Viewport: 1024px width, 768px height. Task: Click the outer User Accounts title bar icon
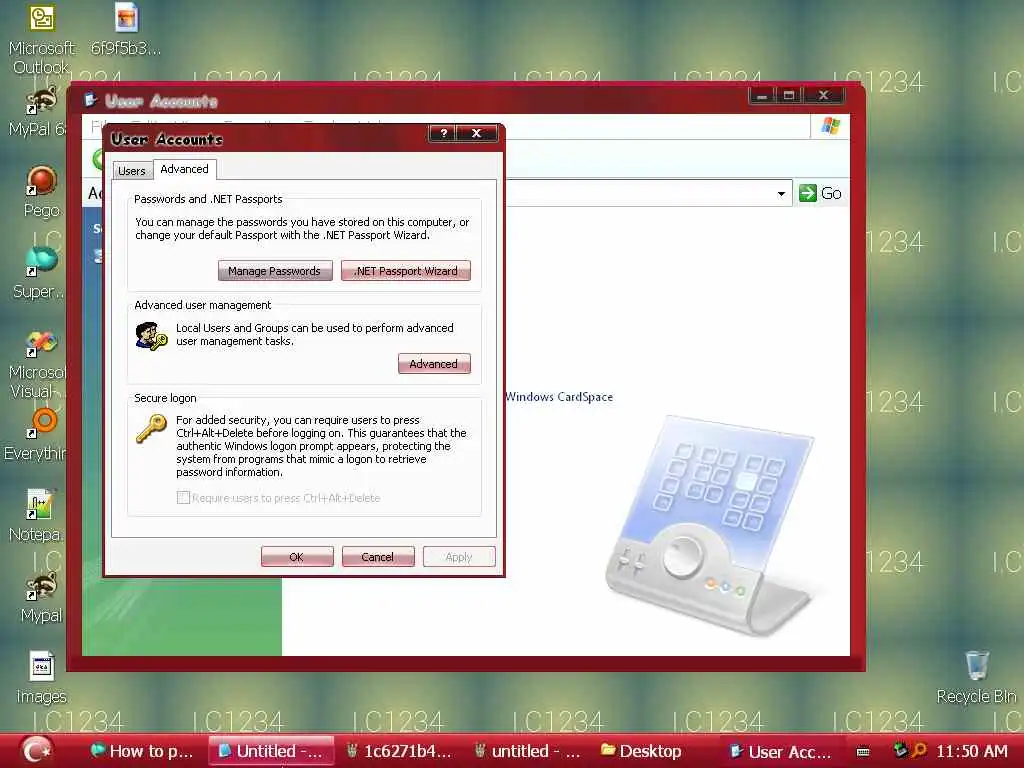91,100
